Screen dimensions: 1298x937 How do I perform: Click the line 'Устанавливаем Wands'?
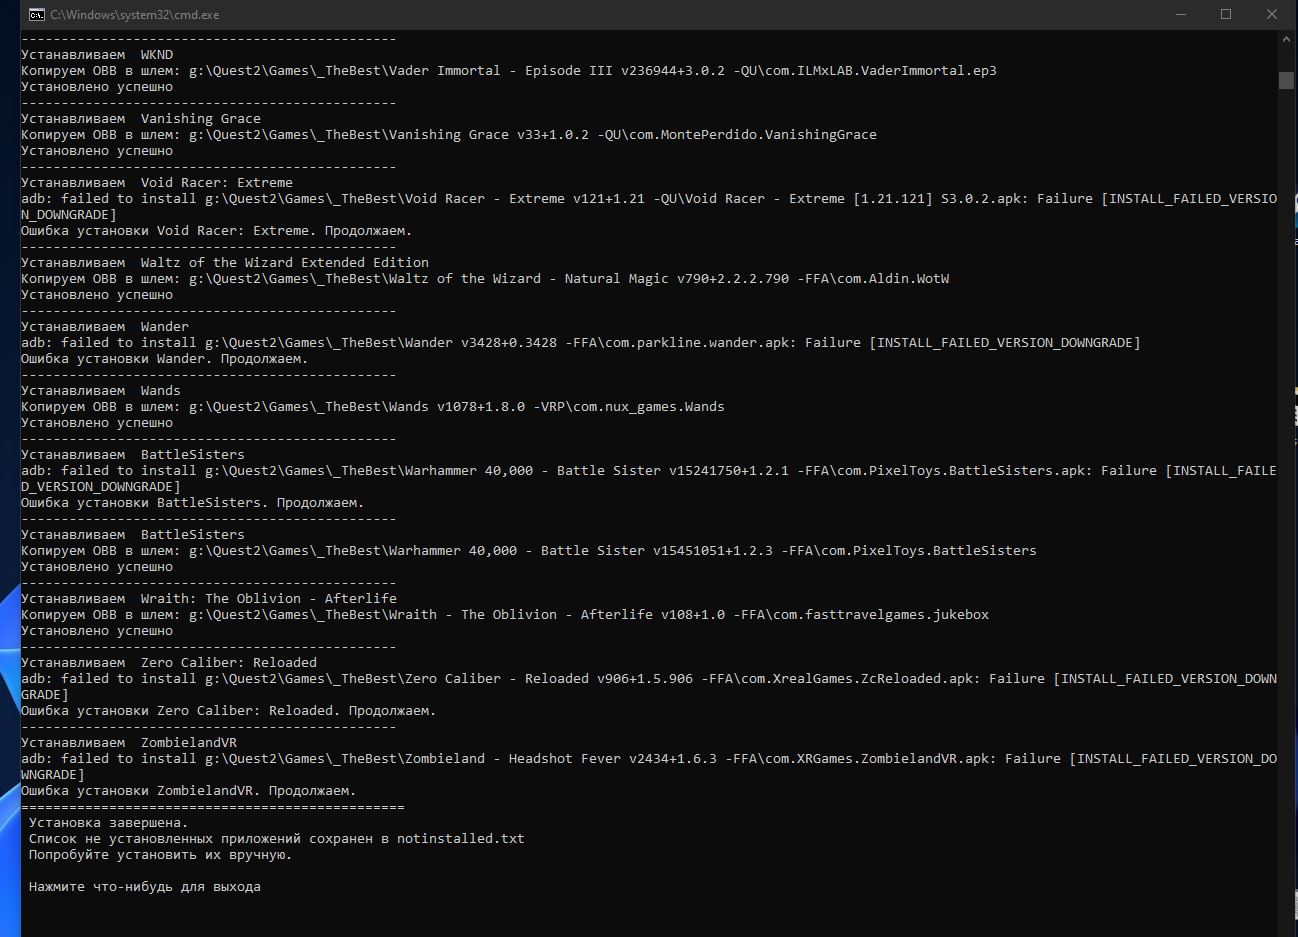pos(101,391)
